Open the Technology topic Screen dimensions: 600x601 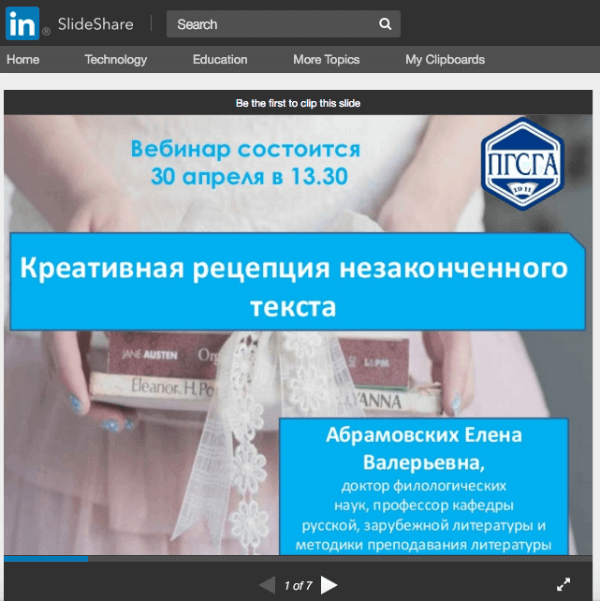[116, 59]
